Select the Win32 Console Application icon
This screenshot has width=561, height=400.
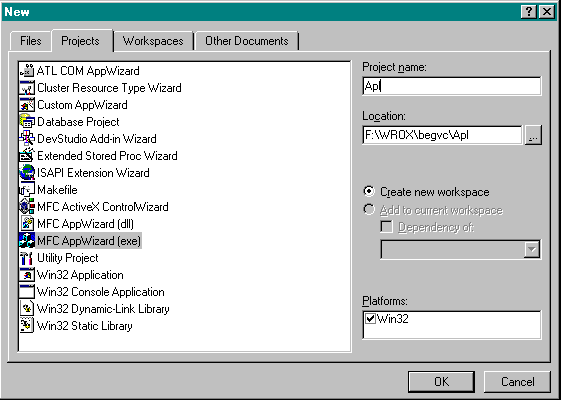pos(27,292)
